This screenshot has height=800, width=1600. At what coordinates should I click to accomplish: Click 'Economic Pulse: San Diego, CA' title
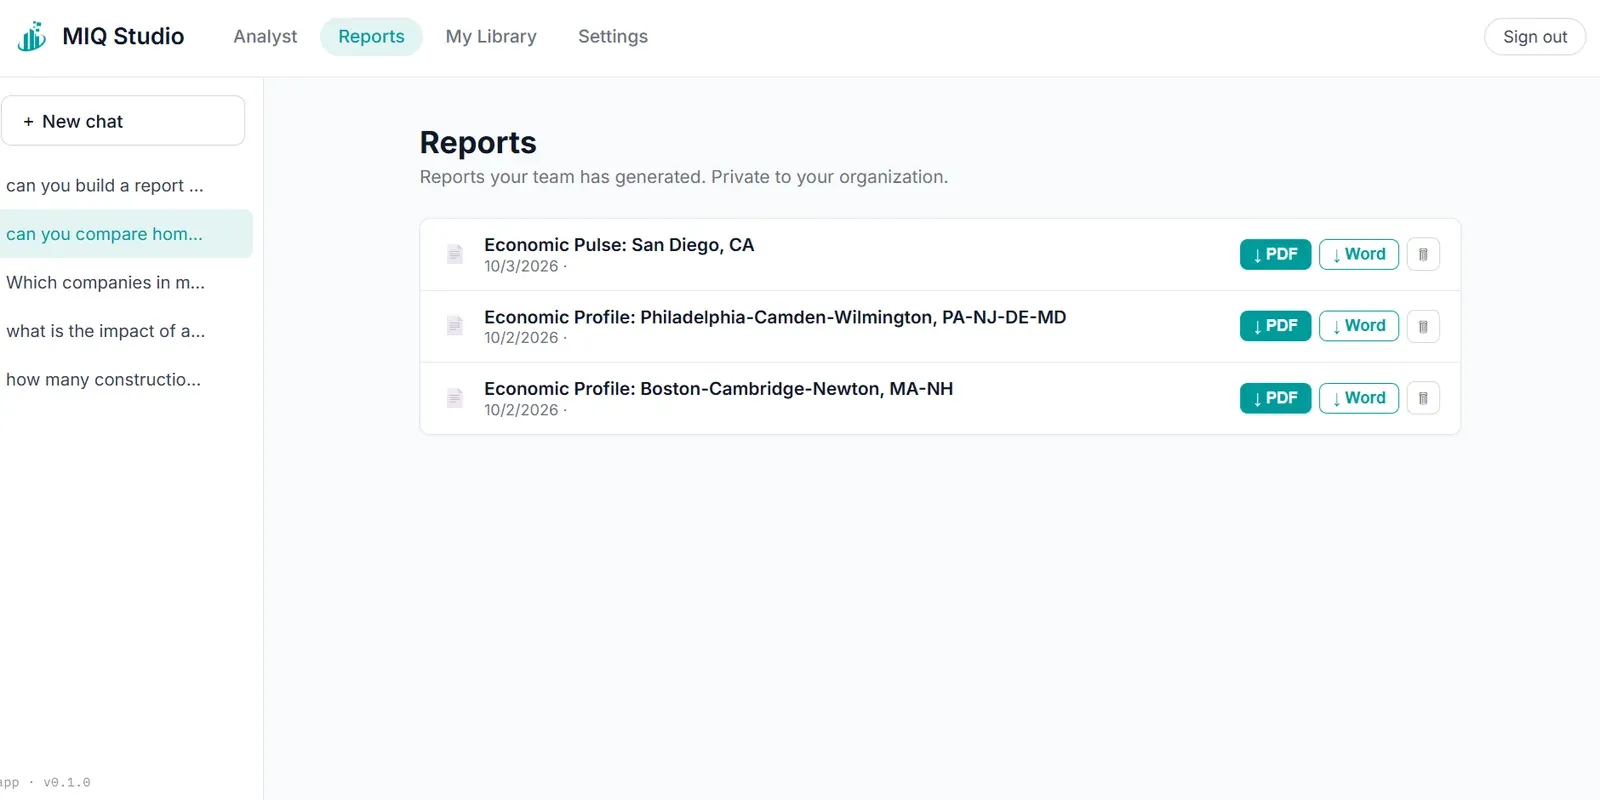(619, 245)
